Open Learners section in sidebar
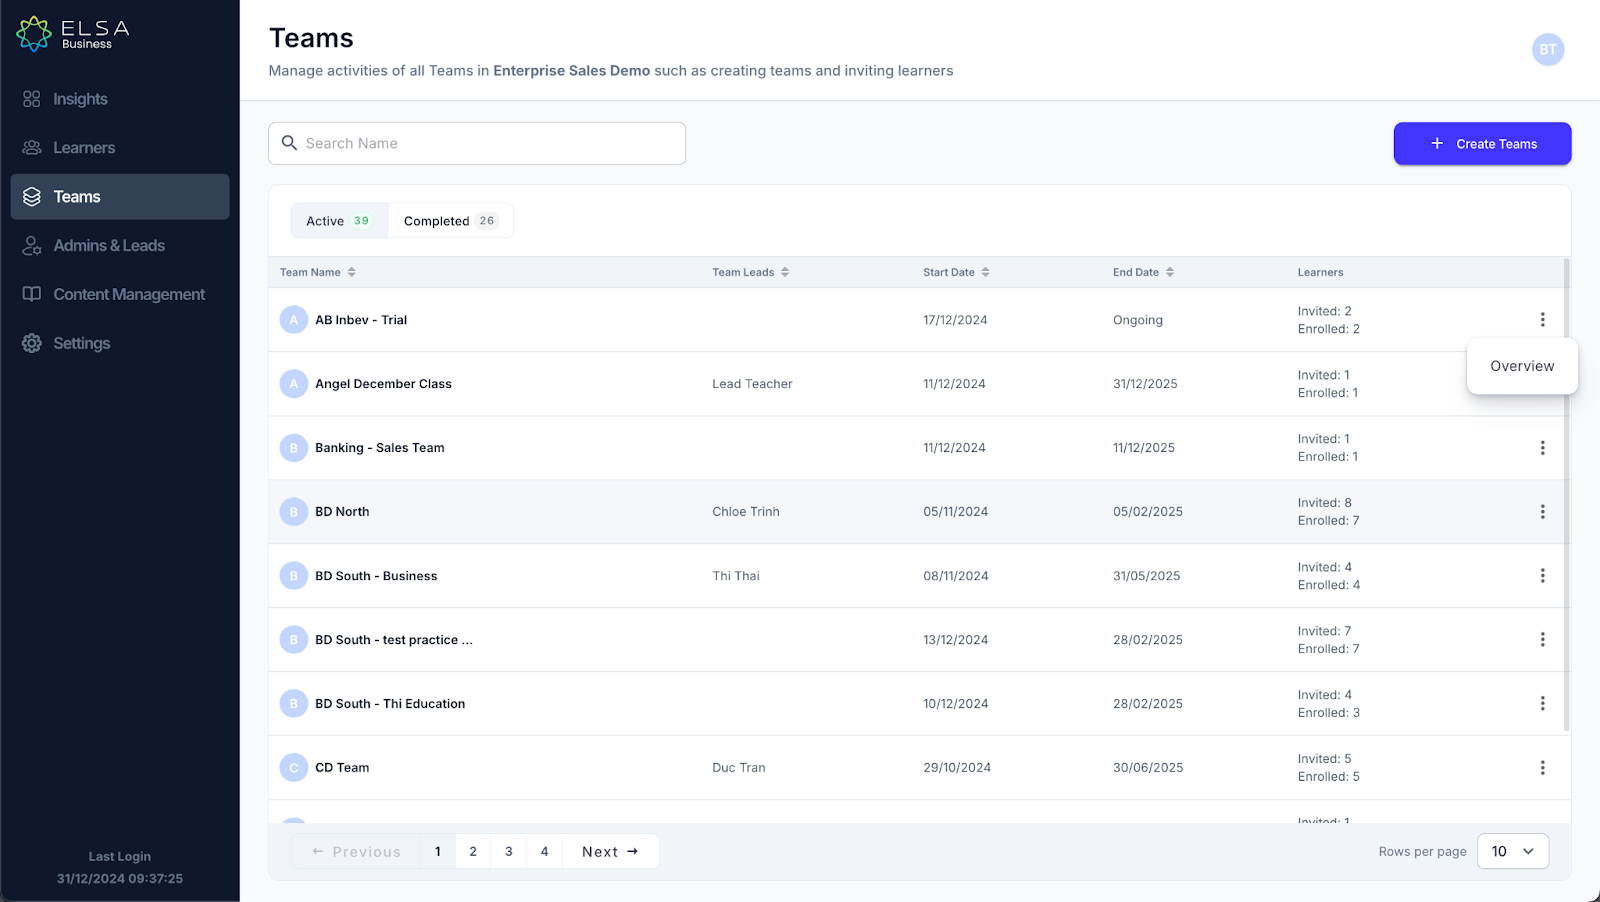 click(120, 148)
